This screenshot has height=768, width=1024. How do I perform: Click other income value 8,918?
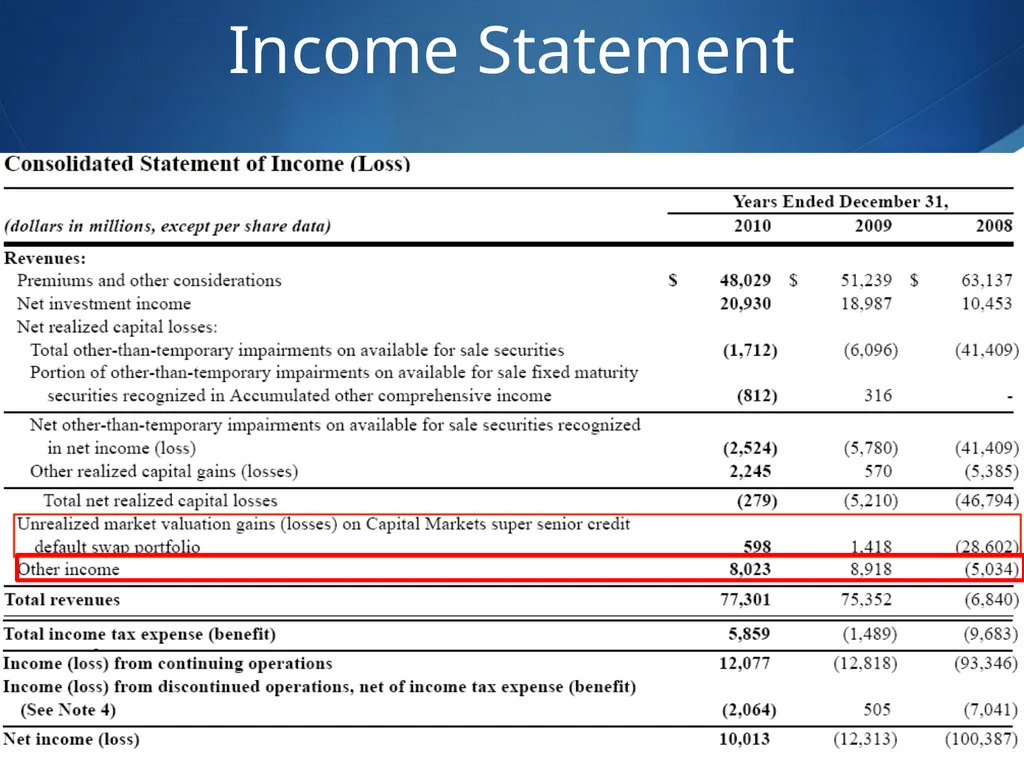(871, 569)
